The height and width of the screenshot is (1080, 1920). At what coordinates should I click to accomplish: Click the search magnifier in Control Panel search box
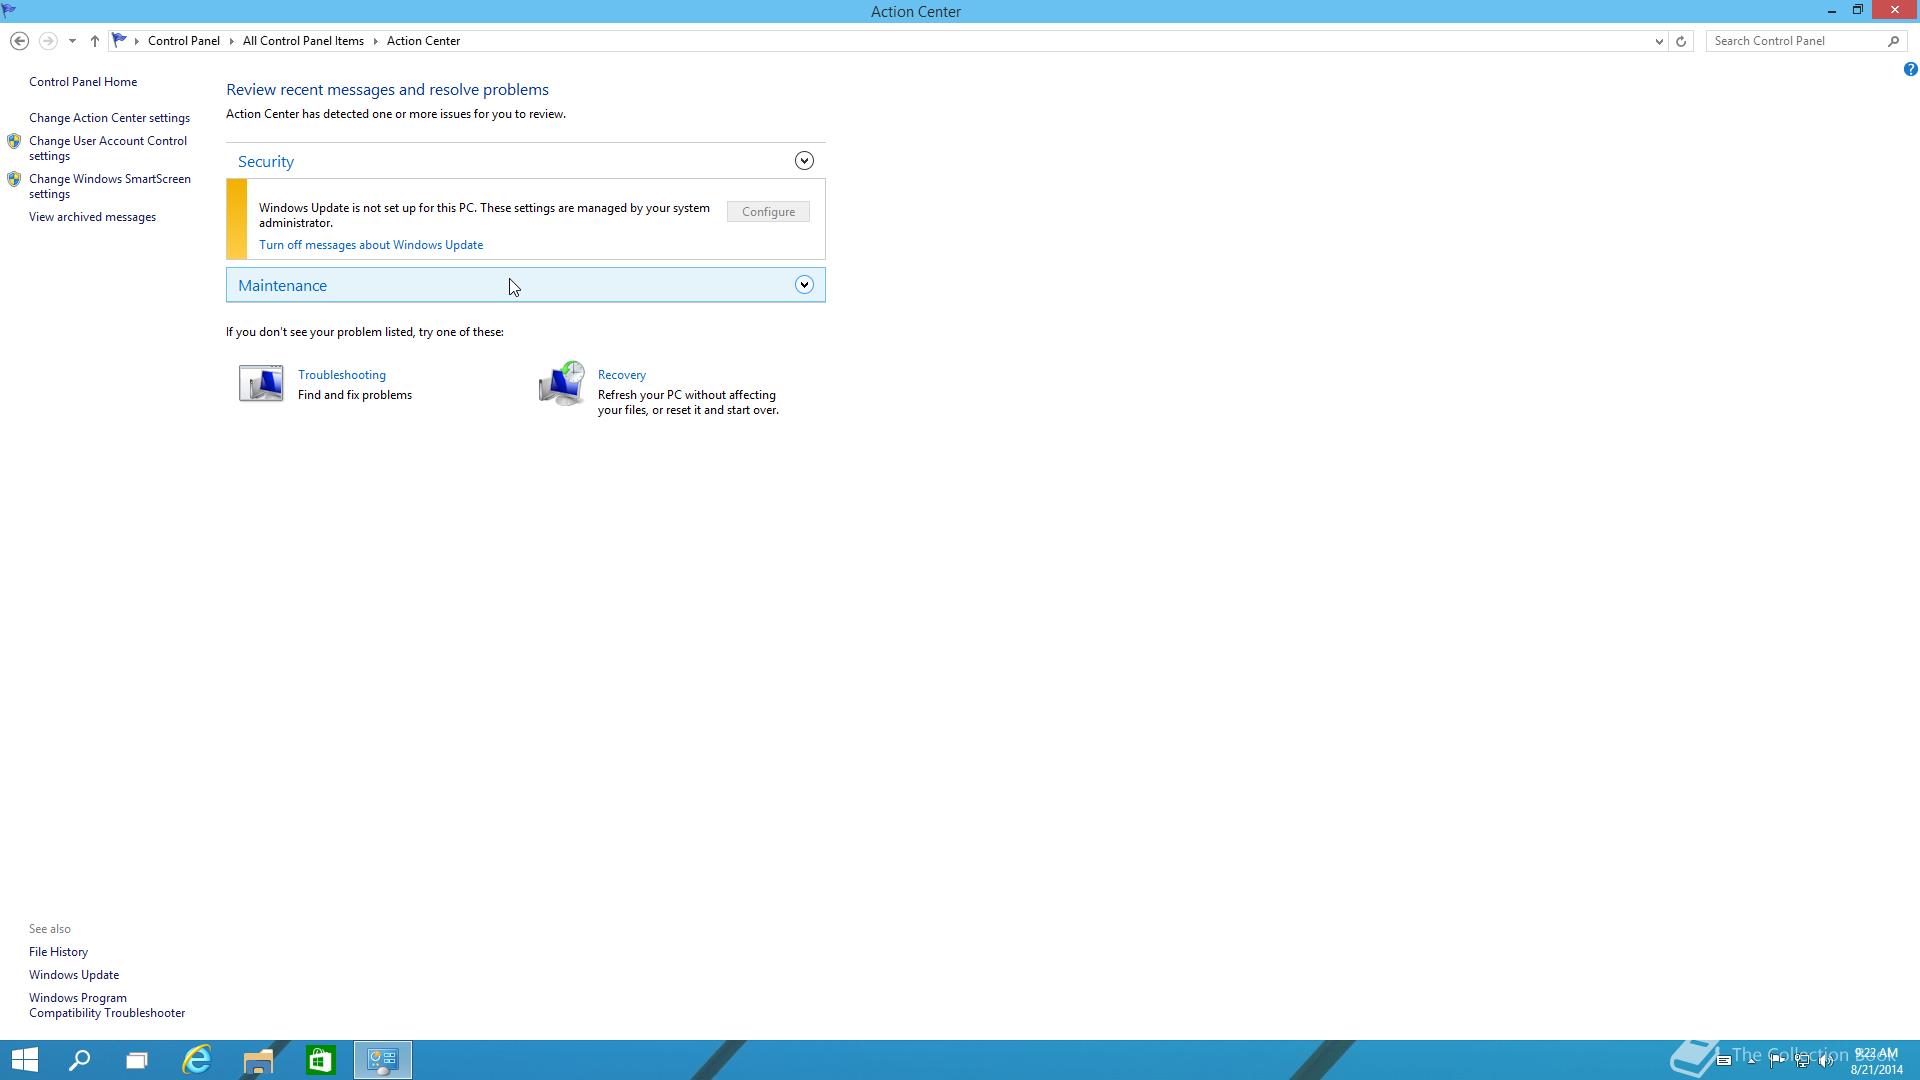[x=1893, y=41]
